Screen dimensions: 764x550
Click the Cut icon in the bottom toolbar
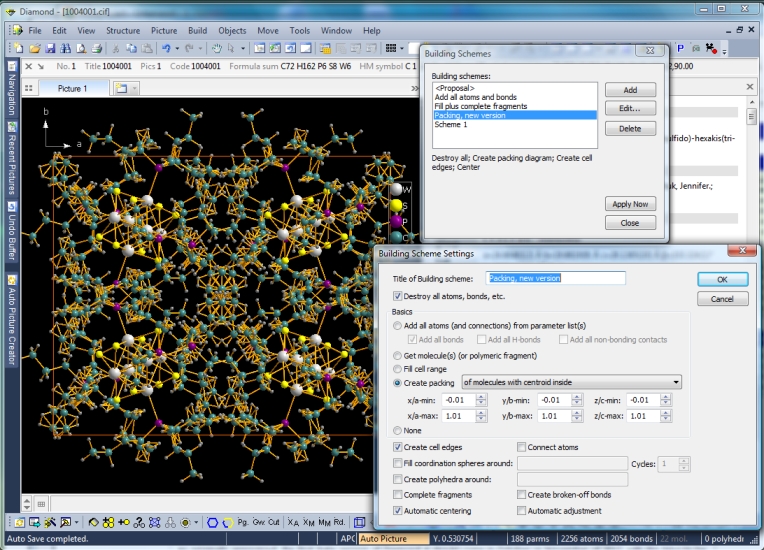click(x=273, y=522)
